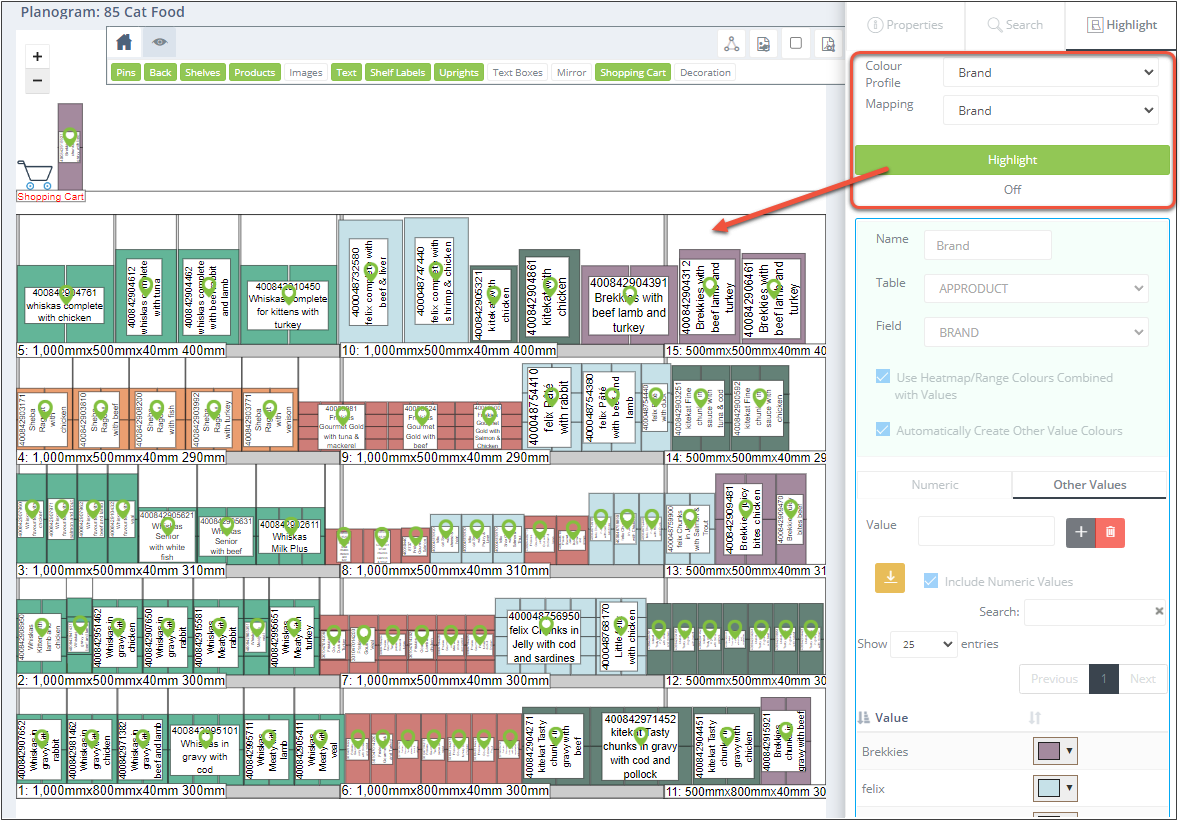This screenshot has width=1183, height=821.
Task: Select the felix value row
Action: pos(1012,788)
